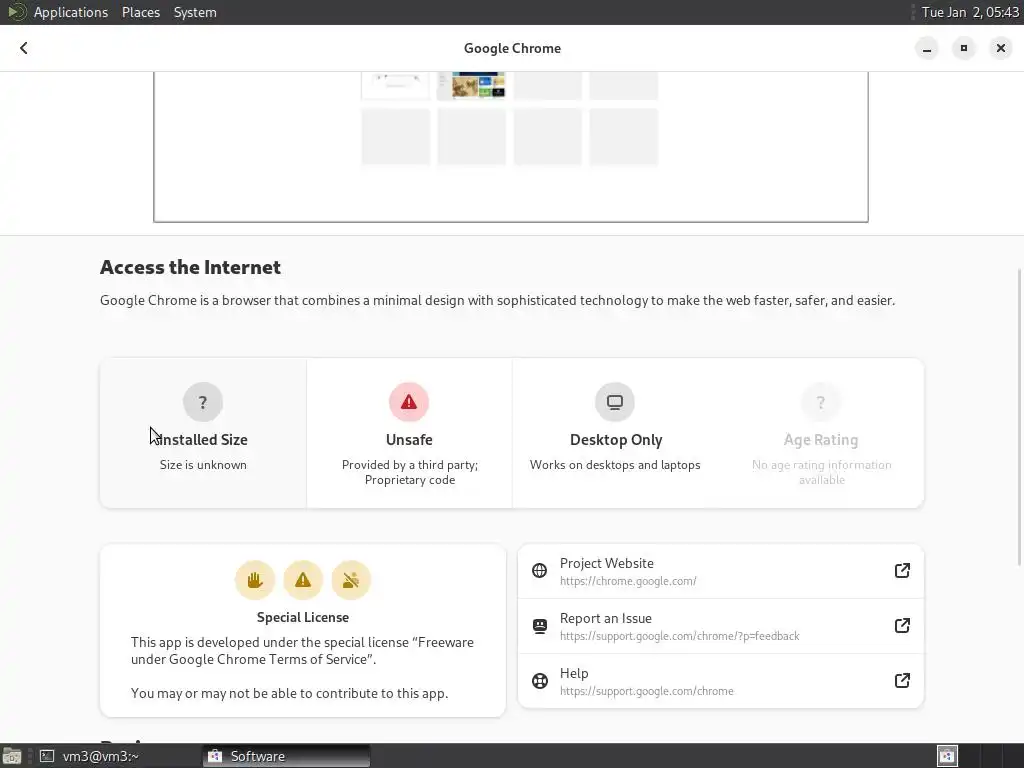Click the Installed Size question mark icon
The height and width of the screenshot is (768, 1024).
[203, 402]
